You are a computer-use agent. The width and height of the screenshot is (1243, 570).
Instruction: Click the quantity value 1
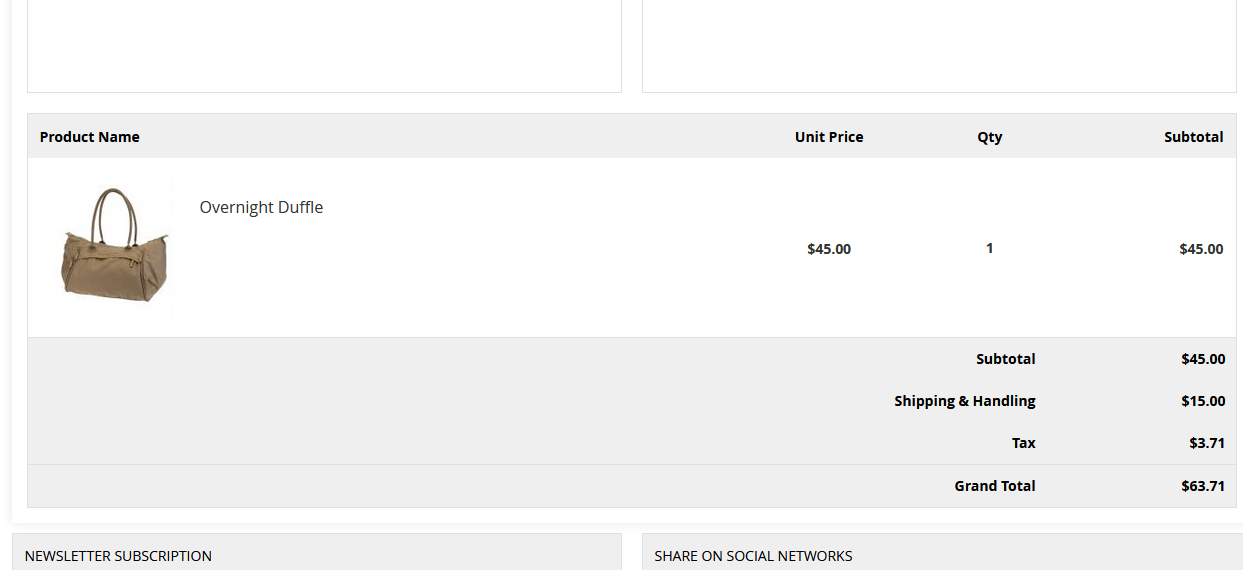(989, 248)
